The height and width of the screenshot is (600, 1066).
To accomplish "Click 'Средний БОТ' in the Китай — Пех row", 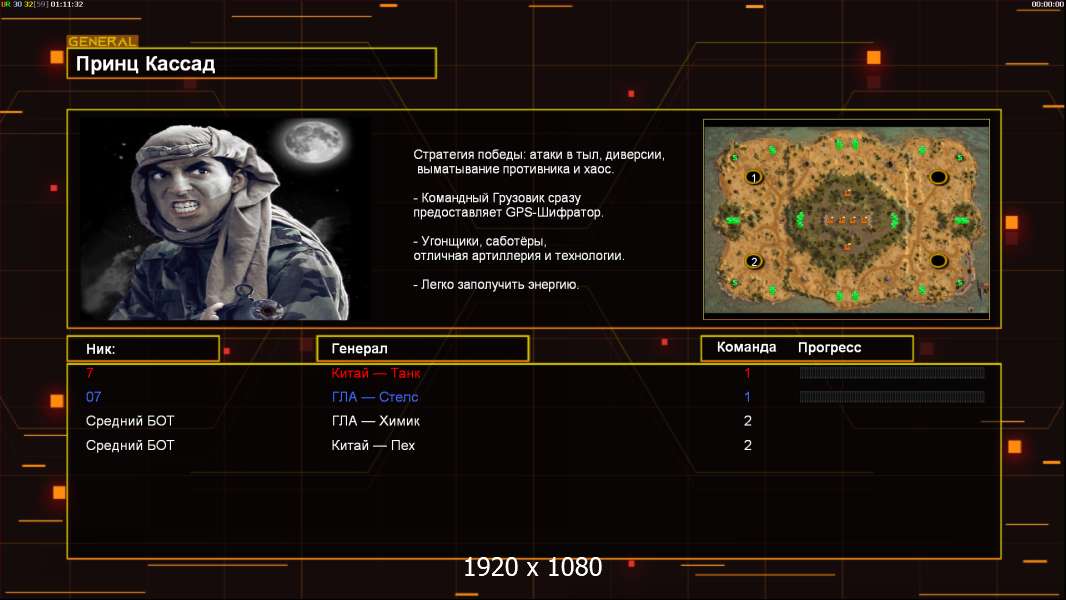I will pyautogui.click(x=130, y=446).
